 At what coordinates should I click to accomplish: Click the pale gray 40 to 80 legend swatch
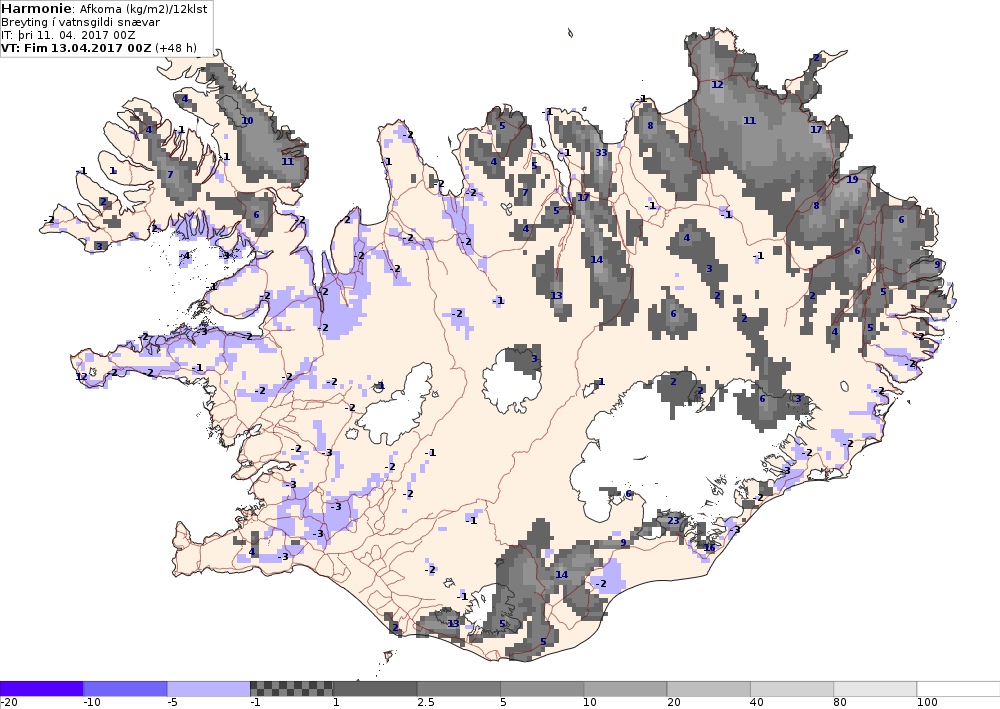pyautogui.click(x=792, y=689)
